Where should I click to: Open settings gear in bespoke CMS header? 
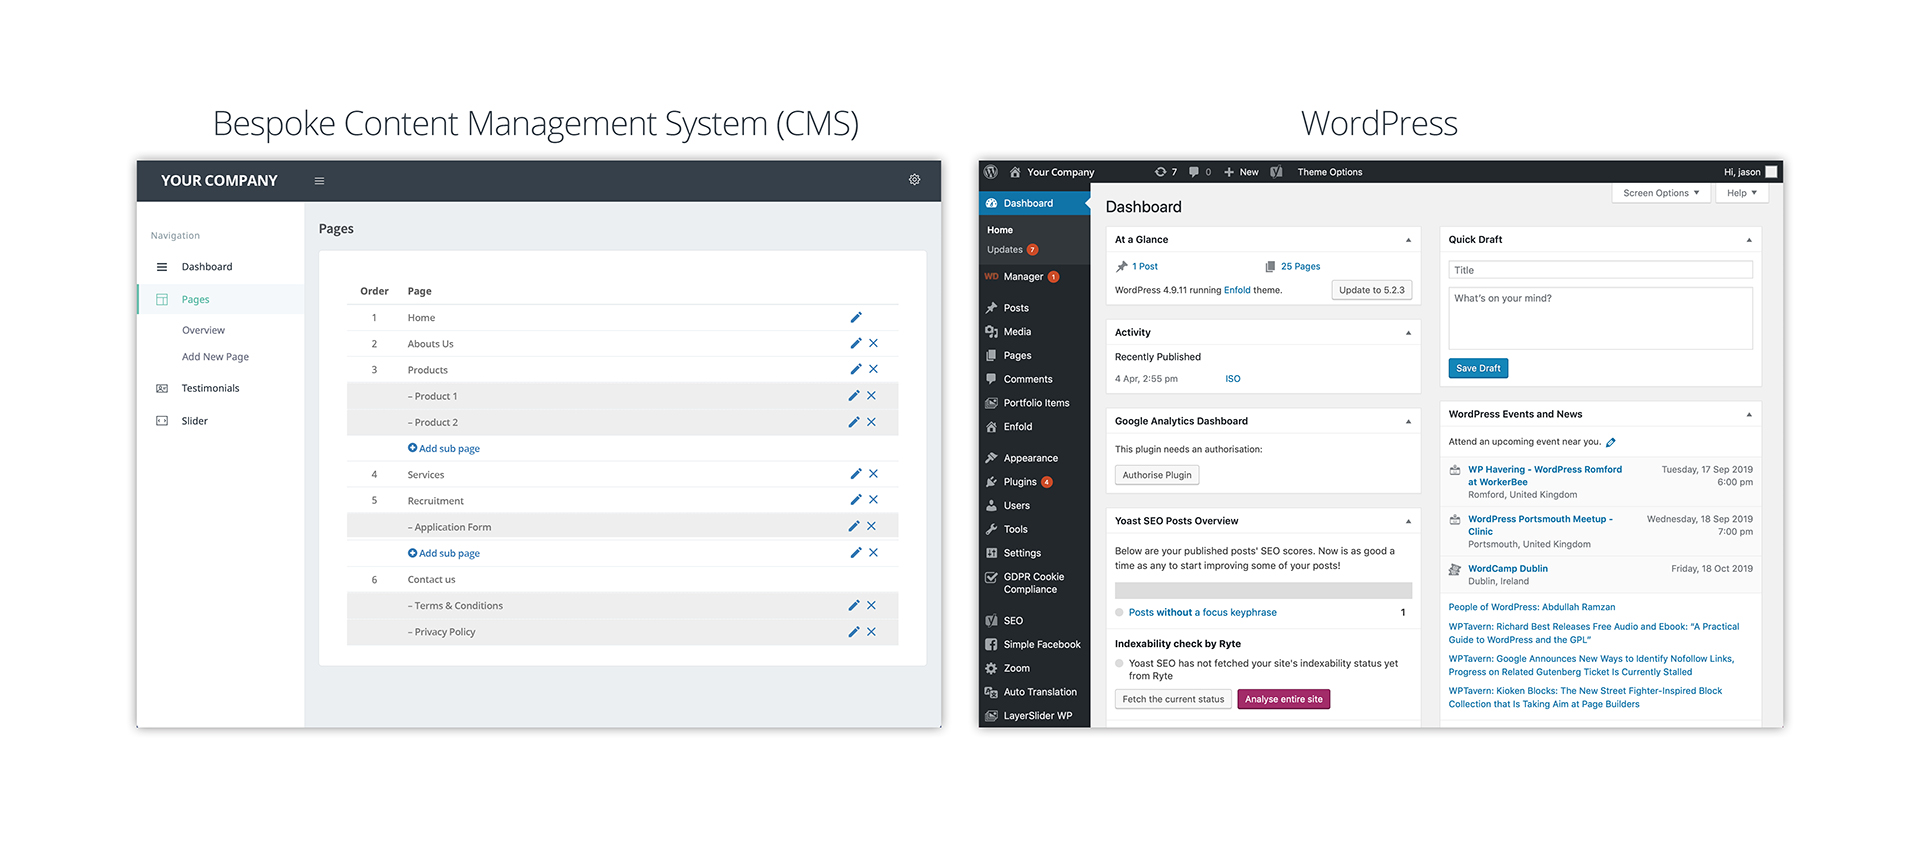pos(914,180)
